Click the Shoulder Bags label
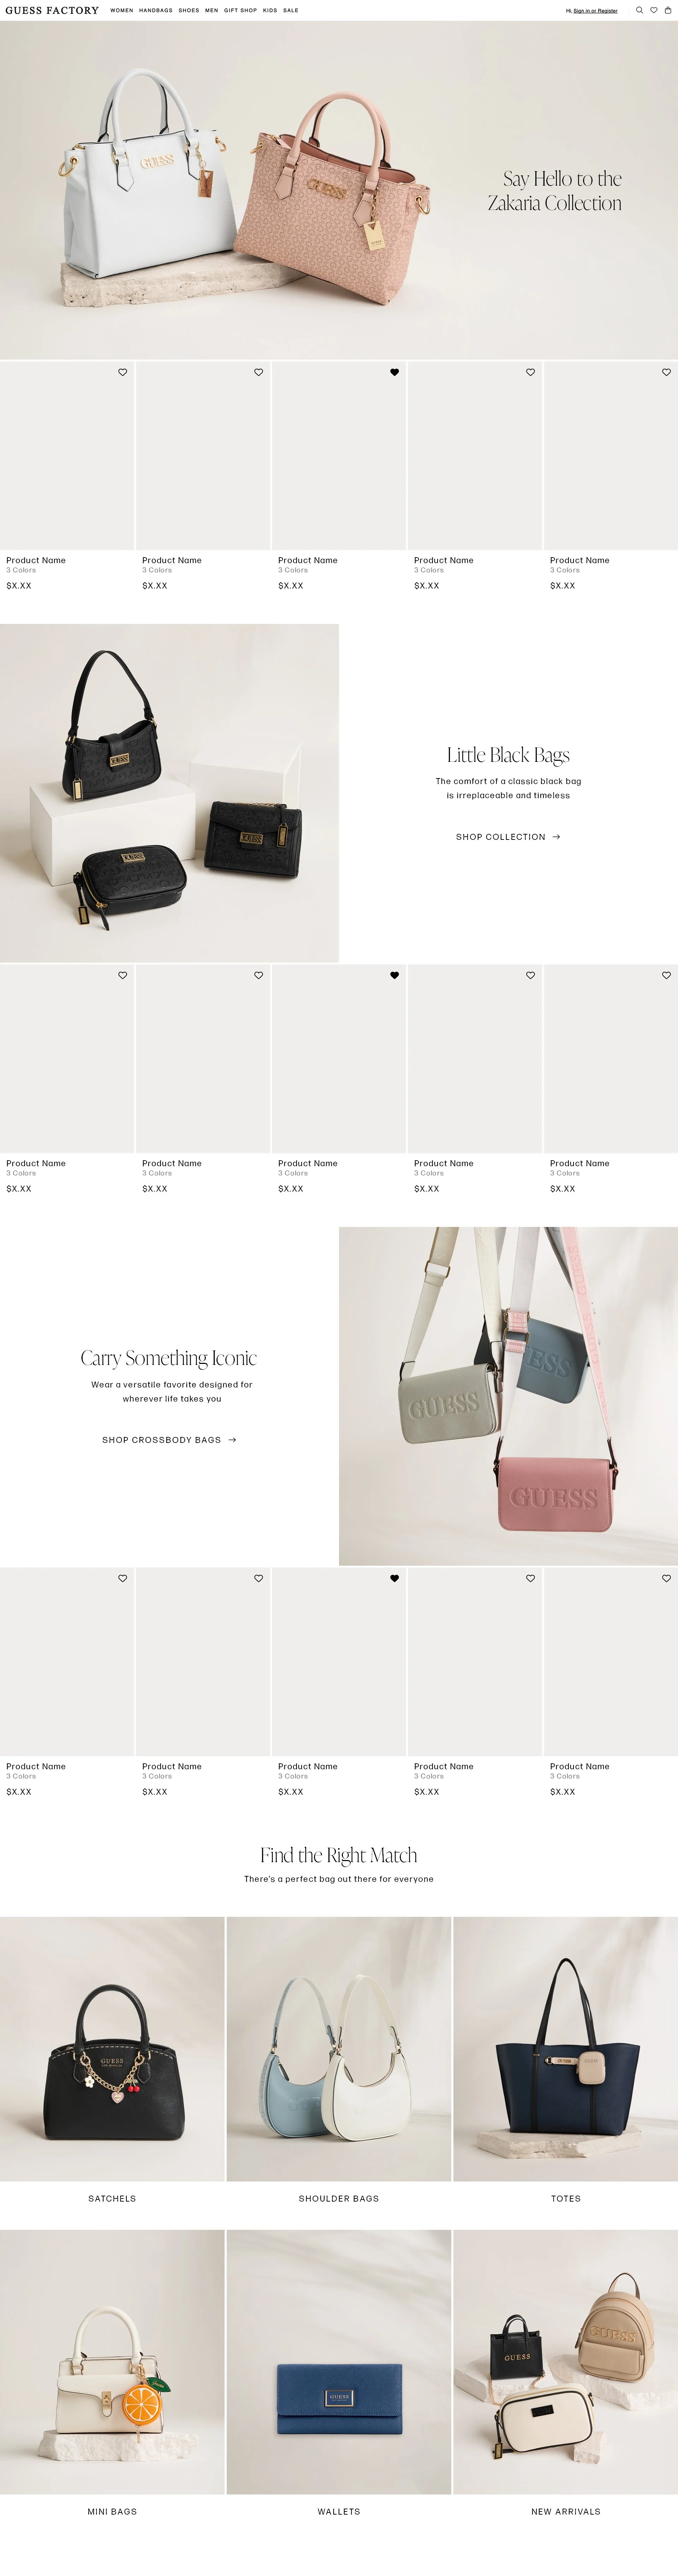678x2576 pixels. 339,2199
